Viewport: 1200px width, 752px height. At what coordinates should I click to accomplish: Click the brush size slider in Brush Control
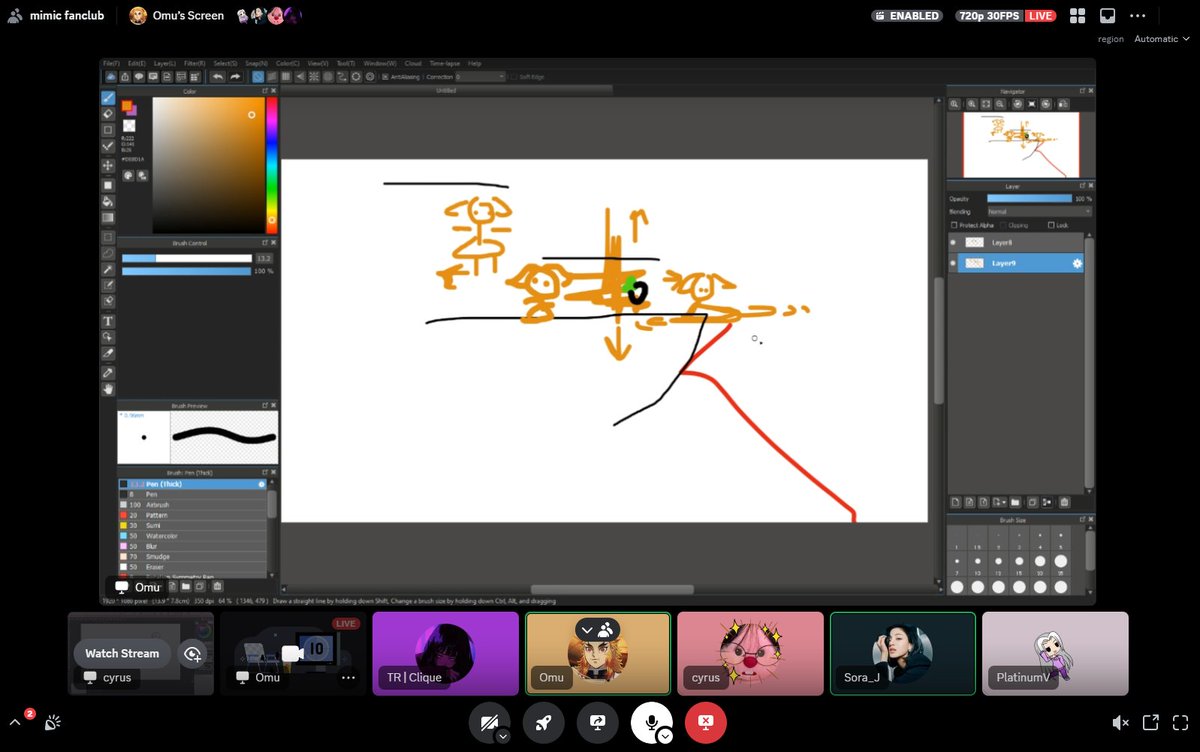(x=186, y=258)
